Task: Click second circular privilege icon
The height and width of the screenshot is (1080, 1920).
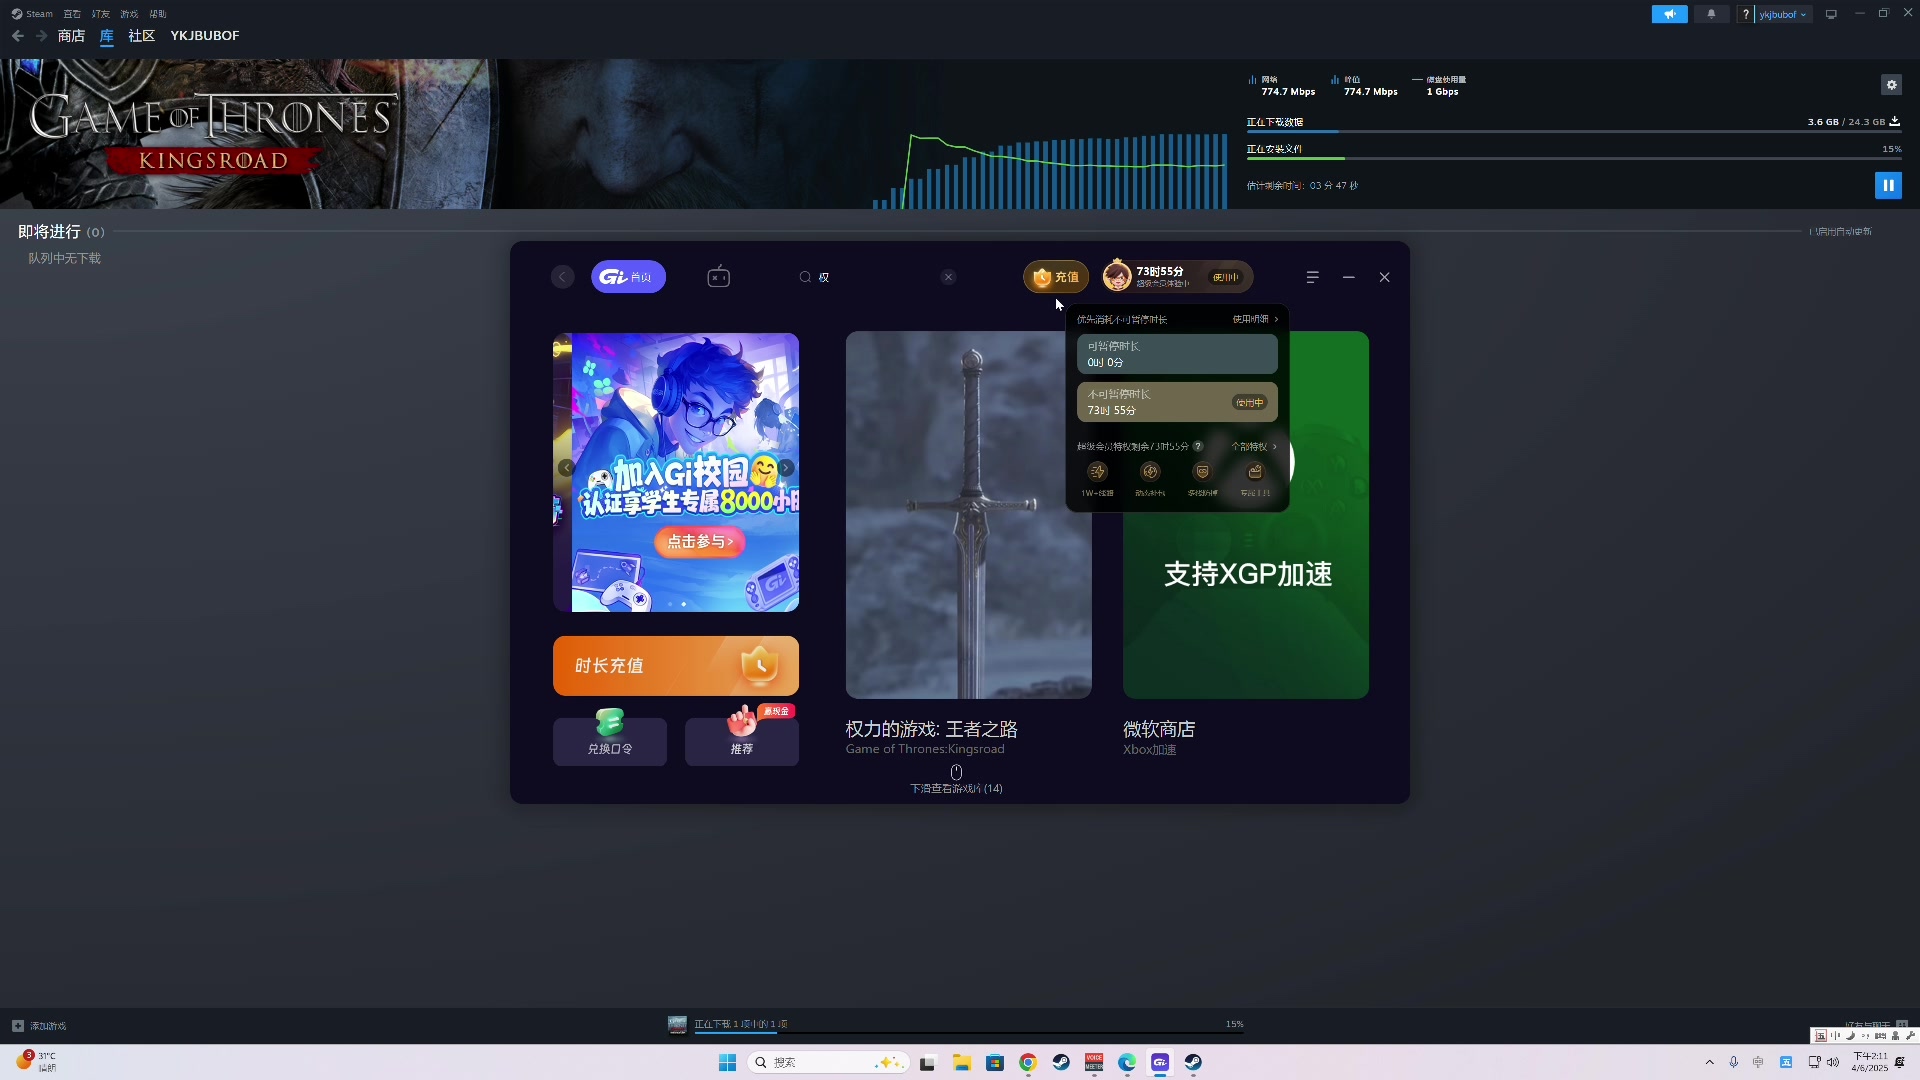Action: pos(1150,472)
